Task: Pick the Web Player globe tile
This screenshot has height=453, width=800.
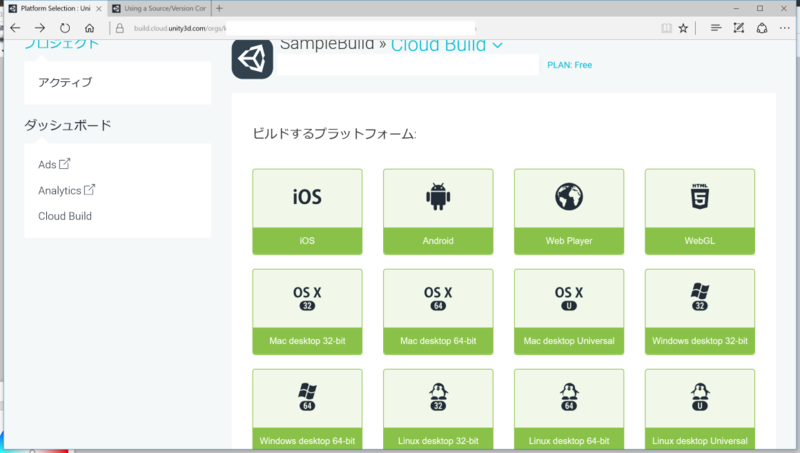Action: pos(569,212)
